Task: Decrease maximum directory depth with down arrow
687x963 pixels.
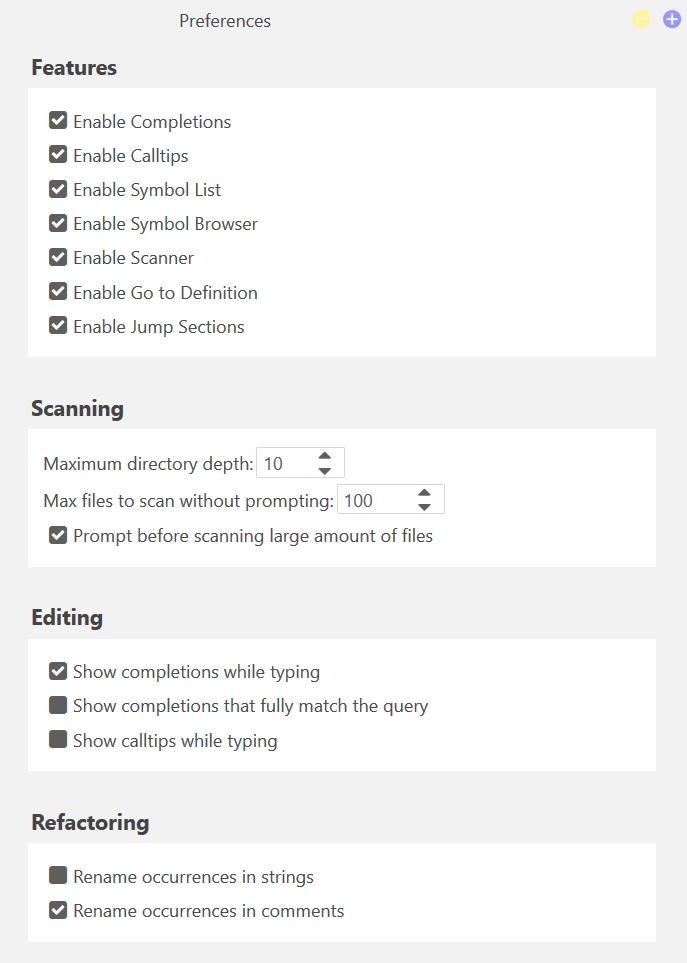Action: click(x=325, y=469)
